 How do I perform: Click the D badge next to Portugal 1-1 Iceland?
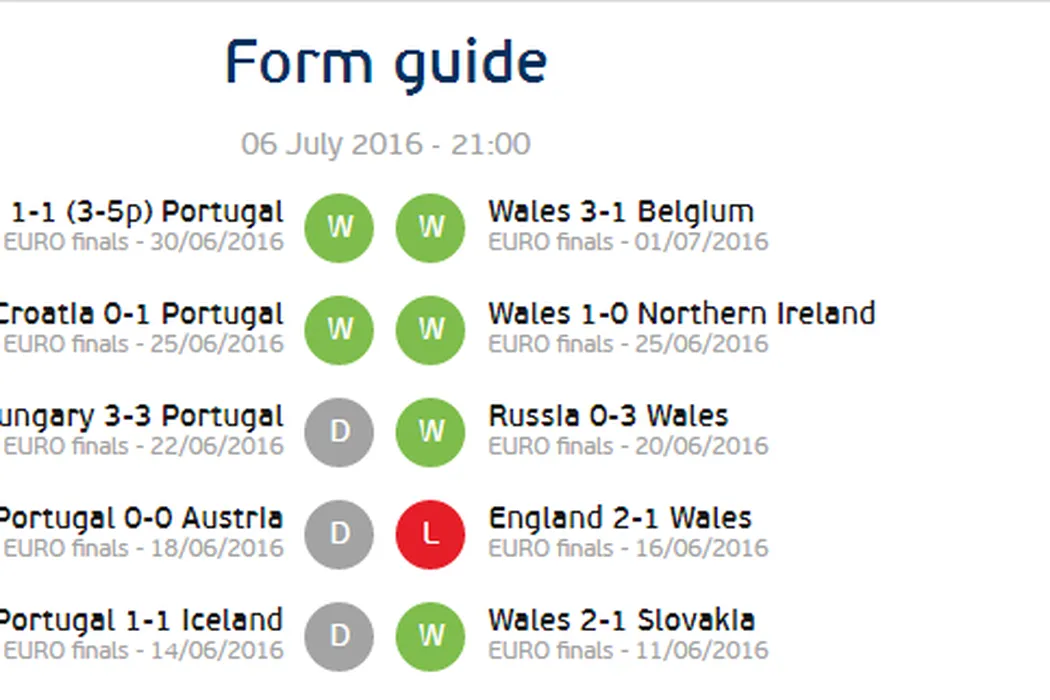click(339, 636)
